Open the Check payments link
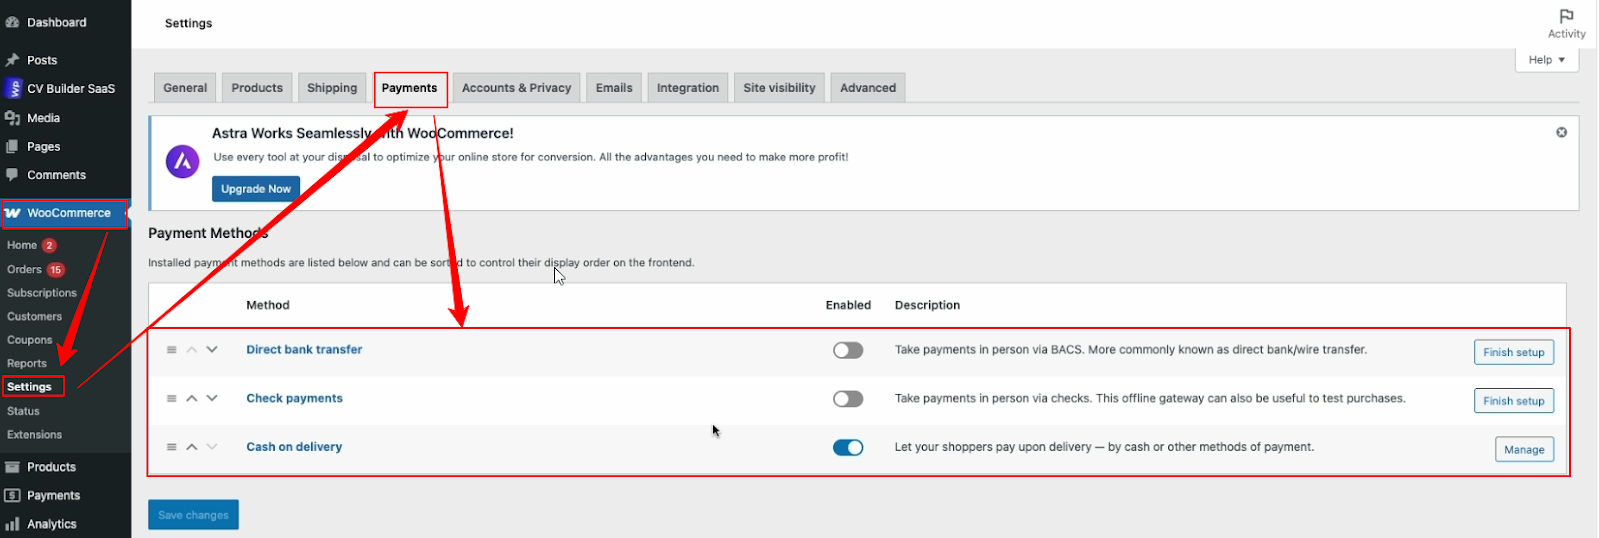The width and height of the screenshot is (1600, 538). tap(294, 398)
